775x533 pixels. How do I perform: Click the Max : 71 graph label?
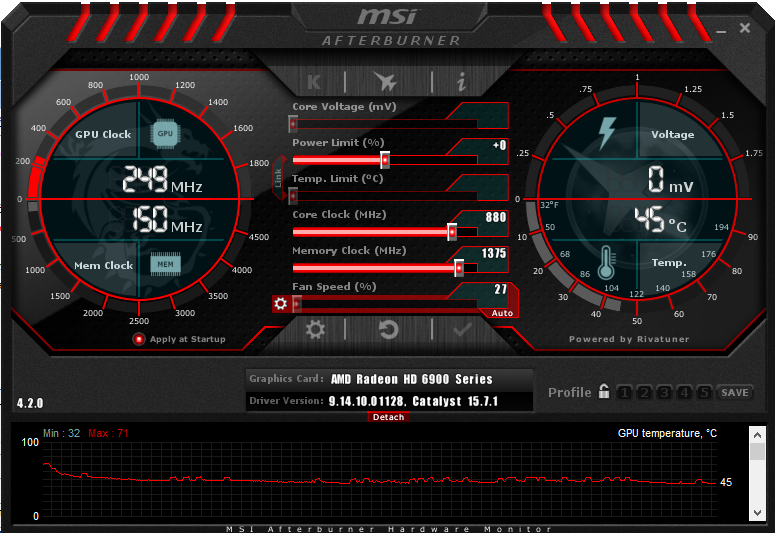click(x=109, y=433)
